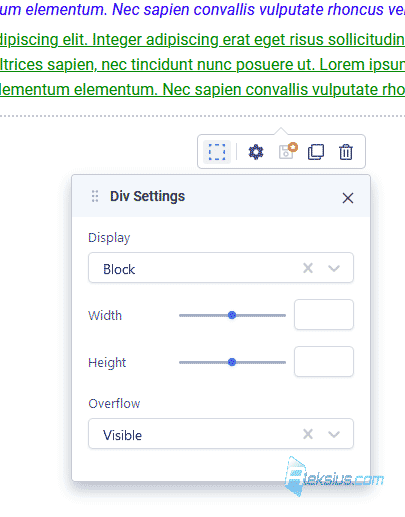
Task: Clear the Display value Block
Action: point(308,268)
